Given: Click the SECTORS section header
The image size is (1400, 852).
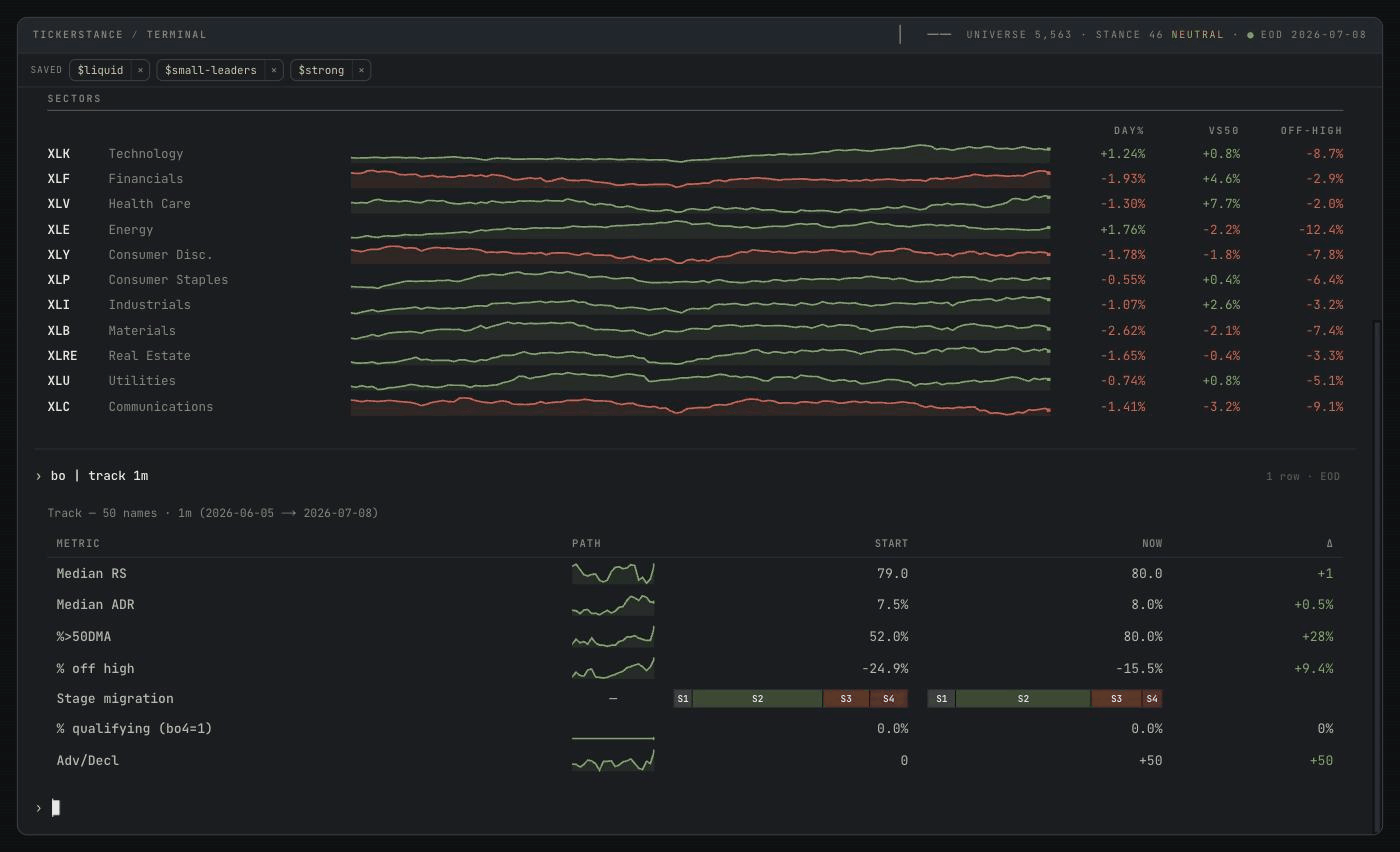Looking at the screenshot, I should point(74,99).
